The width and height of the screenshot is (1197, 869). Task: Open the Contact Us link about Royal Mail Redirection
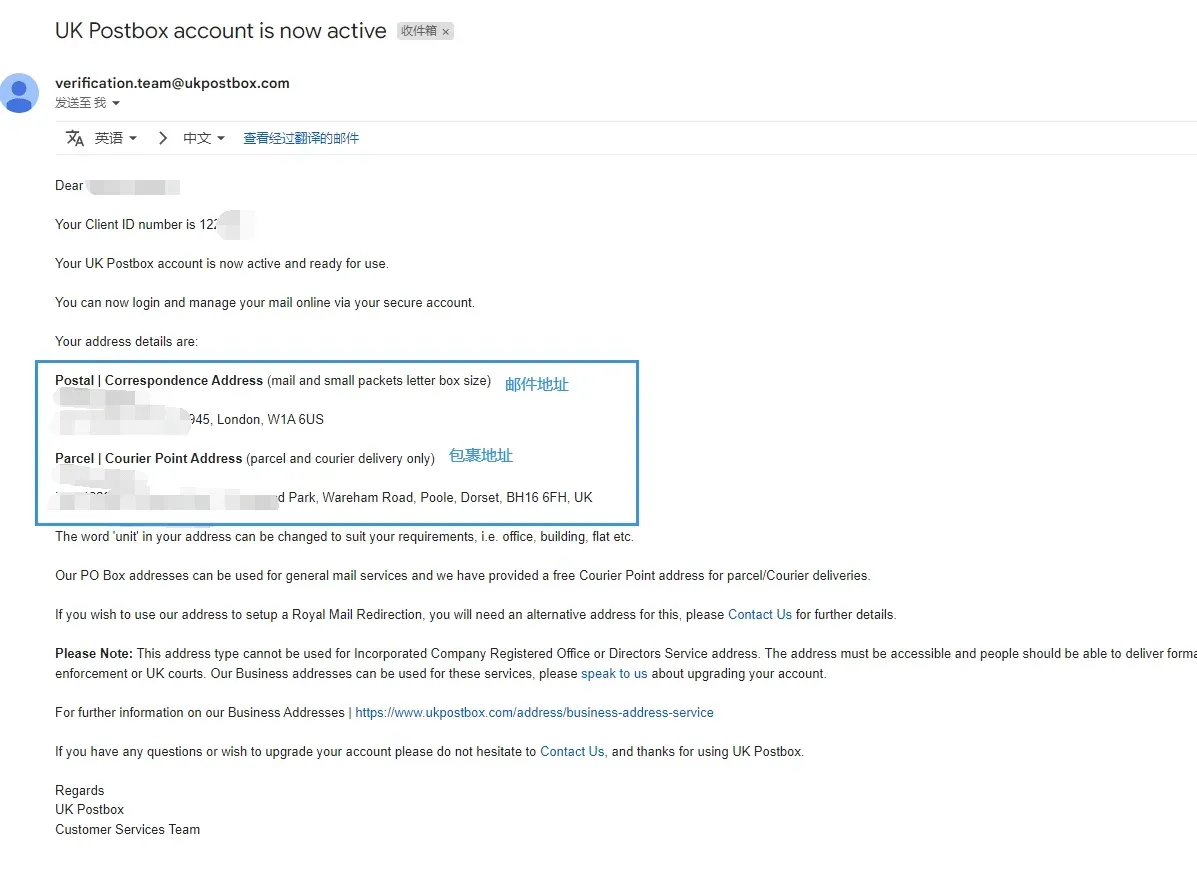pos(760,615)
